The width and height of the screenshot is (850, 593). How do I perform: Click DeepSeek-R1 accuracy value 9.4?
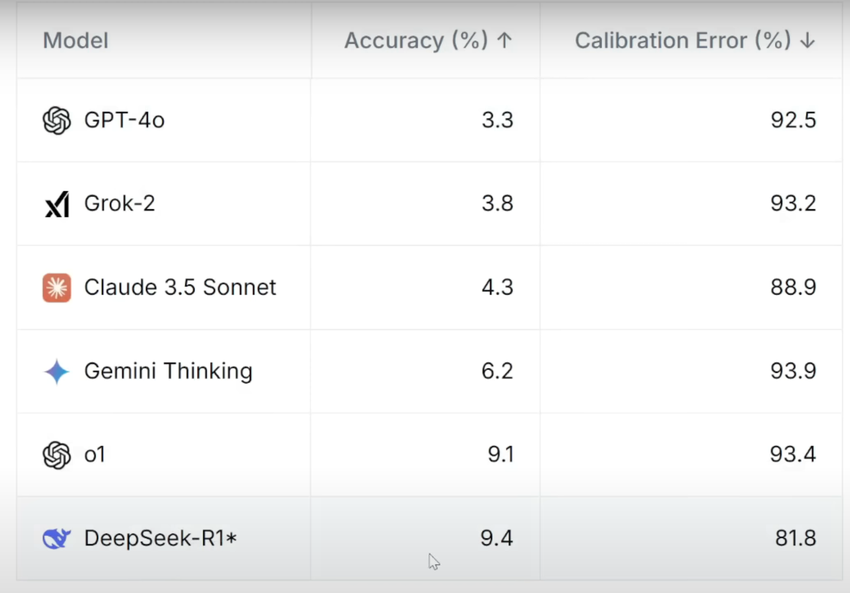(496, 539)
